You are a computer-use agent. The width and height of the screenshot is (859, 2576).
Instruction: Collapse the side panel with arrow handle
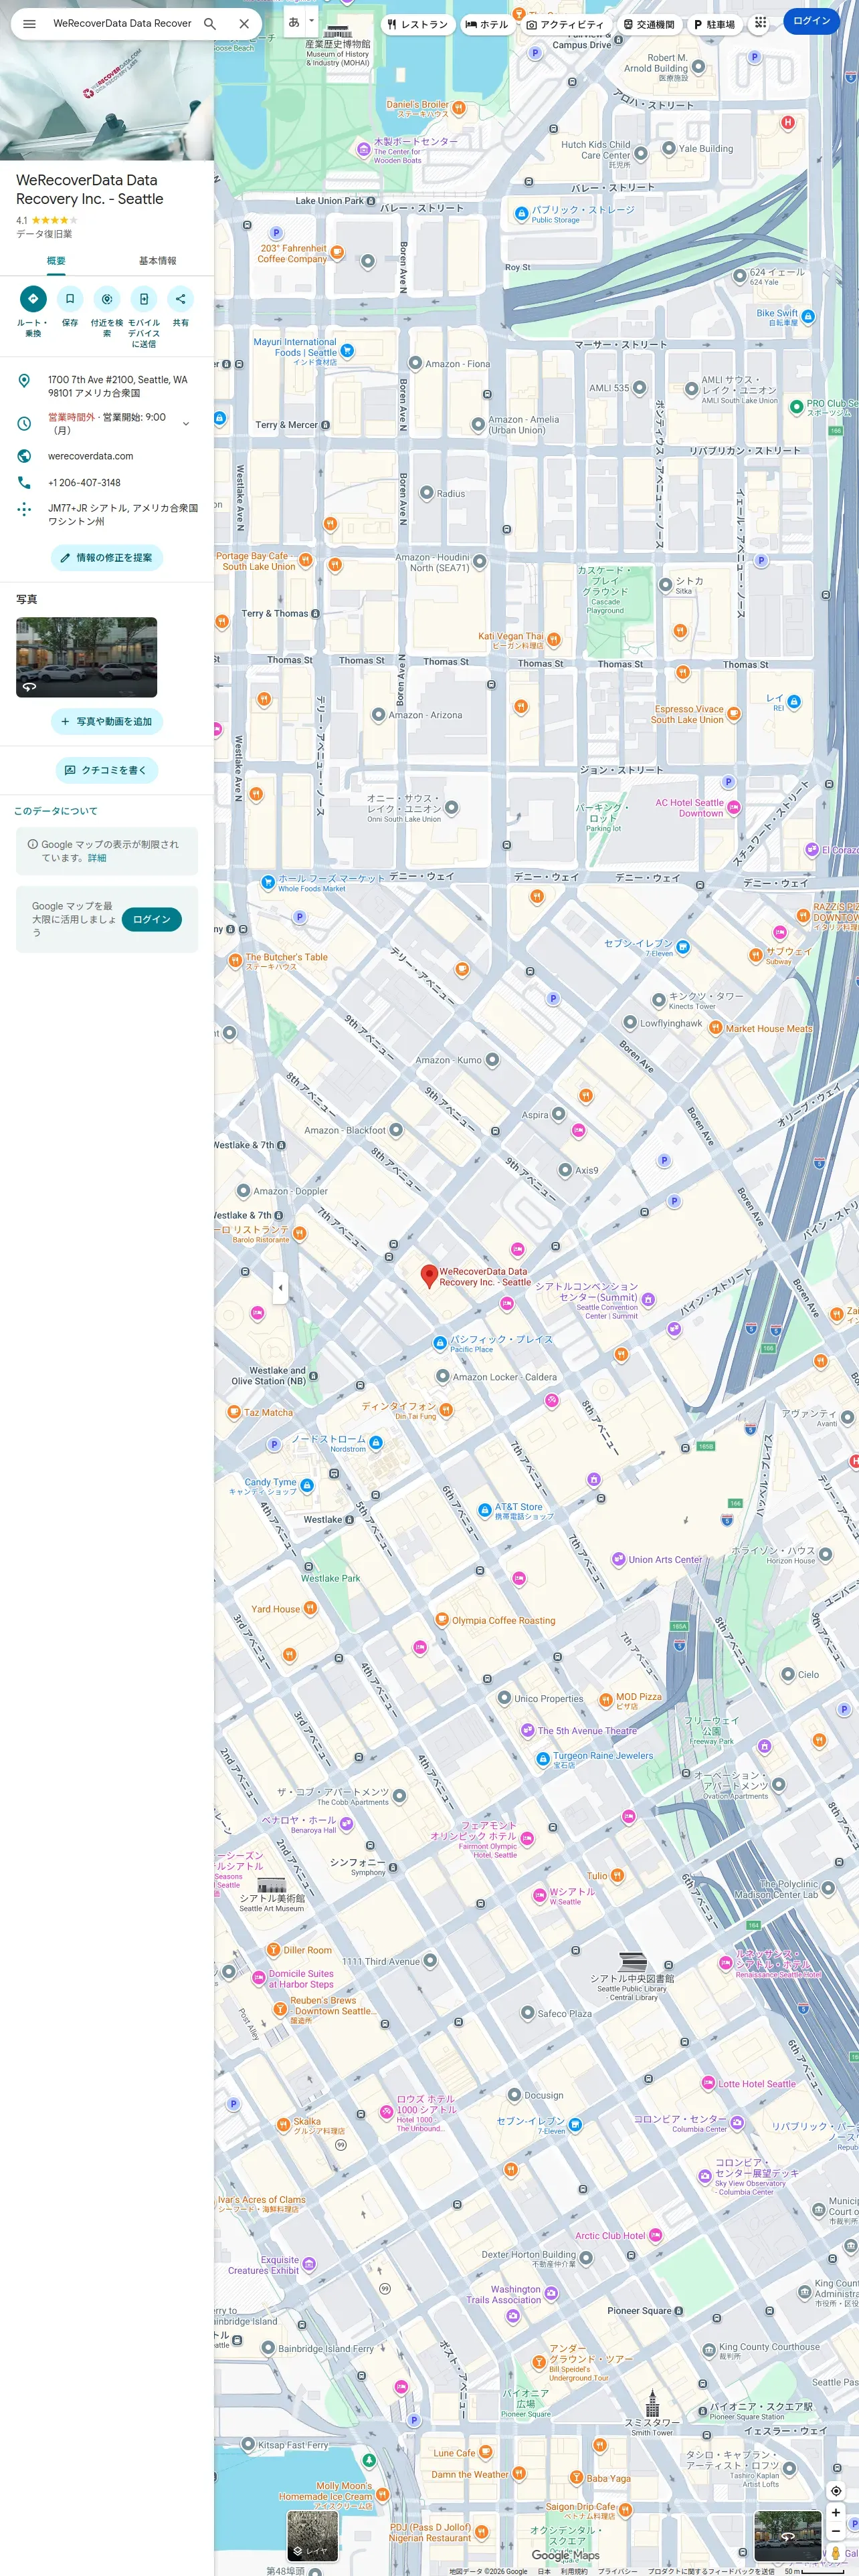(280, 1287)
